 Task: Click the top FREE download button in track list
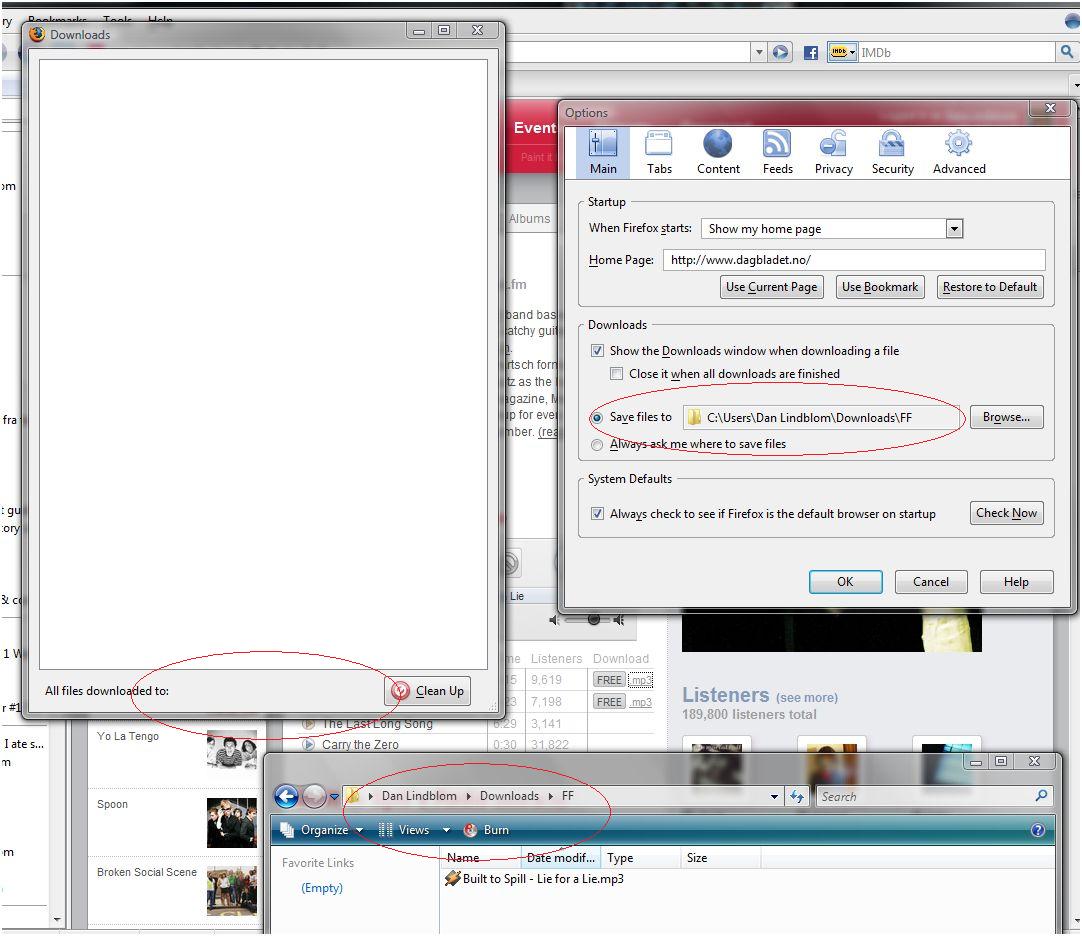[x=609, y=680]
